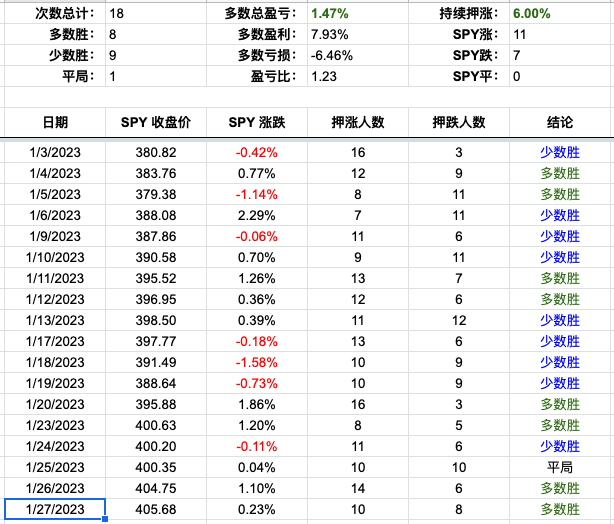Select the 次数总计 value cell showing 18

(x=156, y=13)
